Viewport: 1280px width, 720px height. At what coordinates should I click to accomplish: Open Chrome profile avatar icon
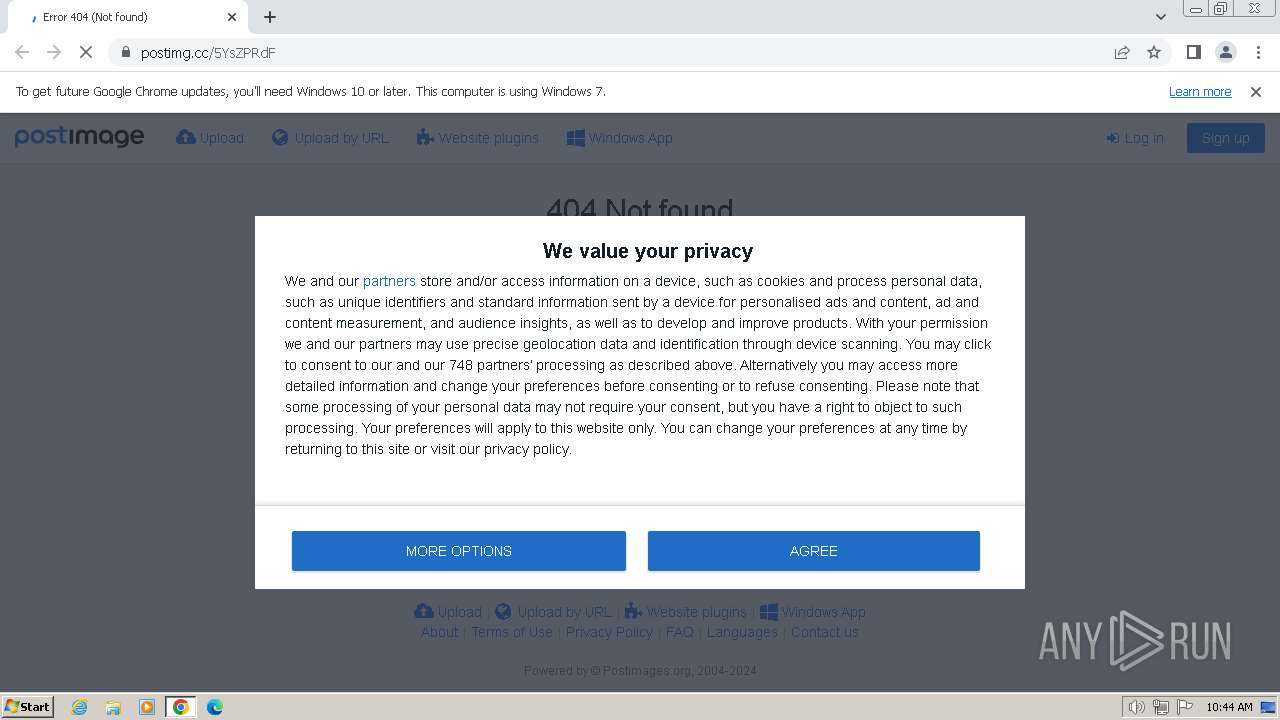(x=1226, y=52)
